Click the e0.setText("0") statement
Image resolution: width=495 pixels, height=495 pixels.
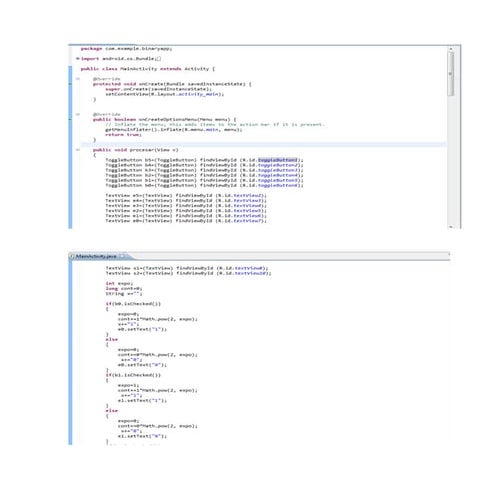coord(142,365)
